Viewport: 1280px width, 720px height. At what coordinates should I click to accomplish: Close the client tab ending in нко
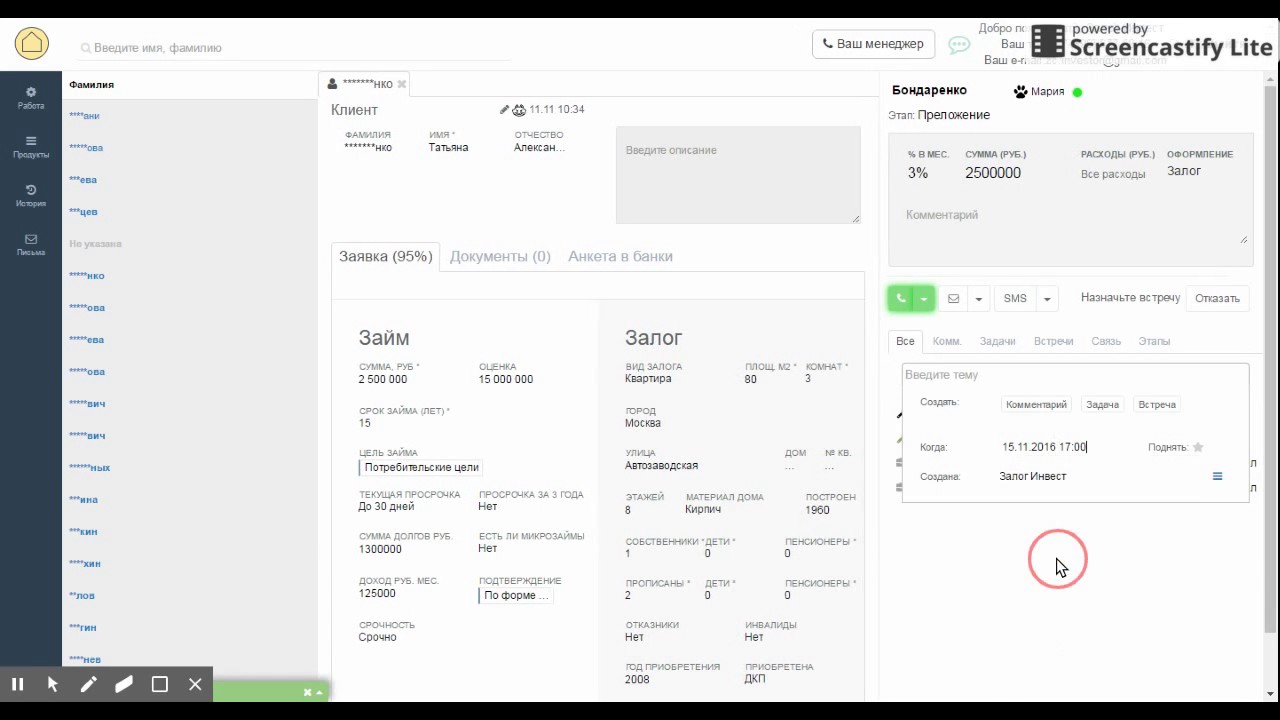pos(402,84)
